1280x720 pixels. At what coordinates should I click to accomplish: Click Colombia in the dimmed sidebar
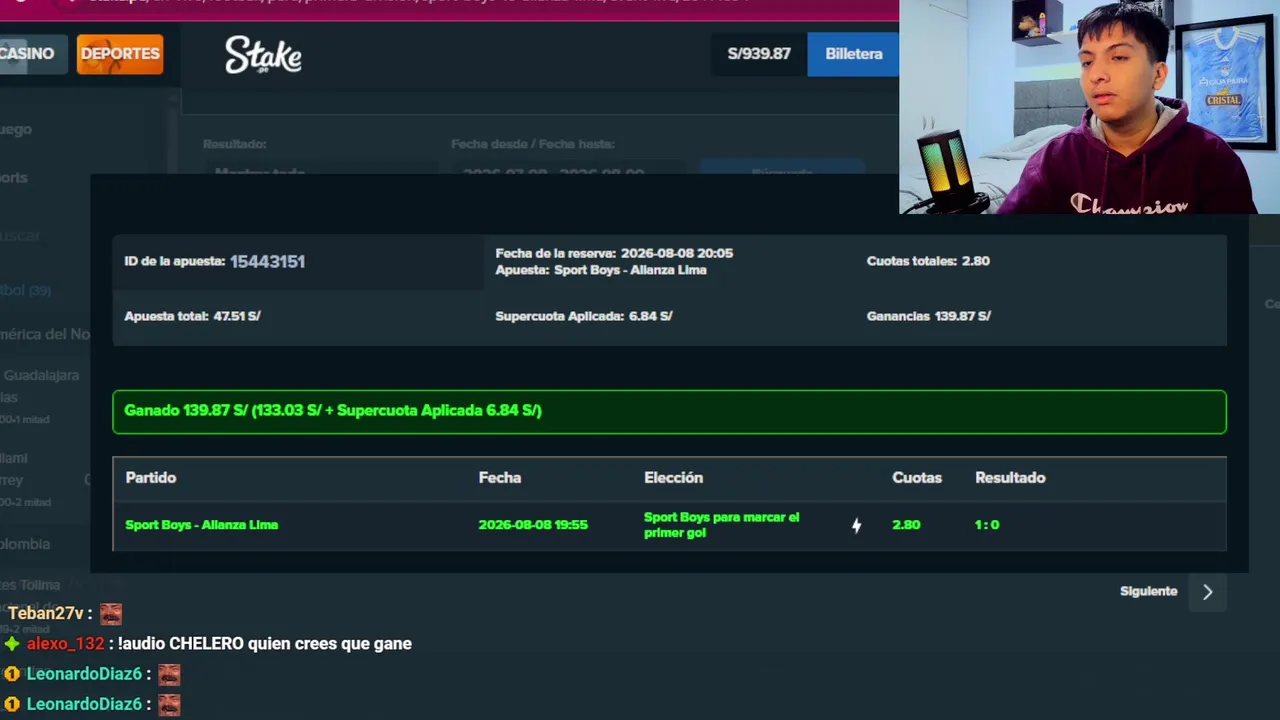coord(25,544)
